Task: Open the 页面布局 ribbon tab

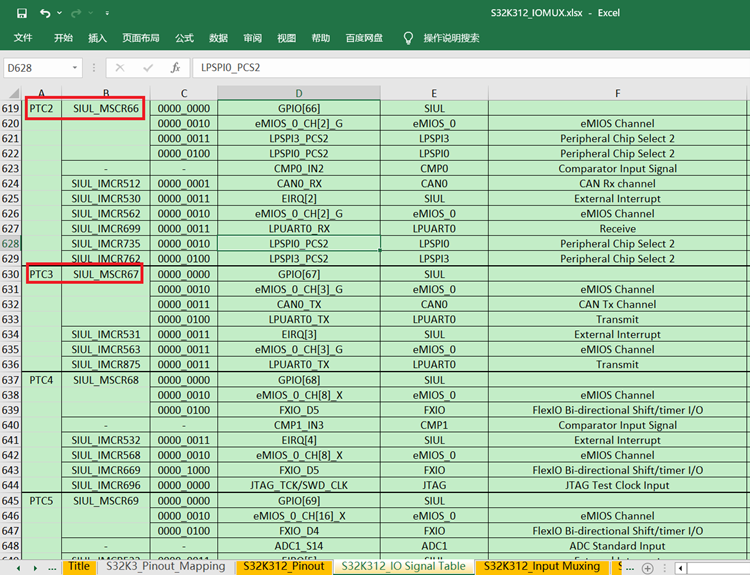Action: [141, 38]
